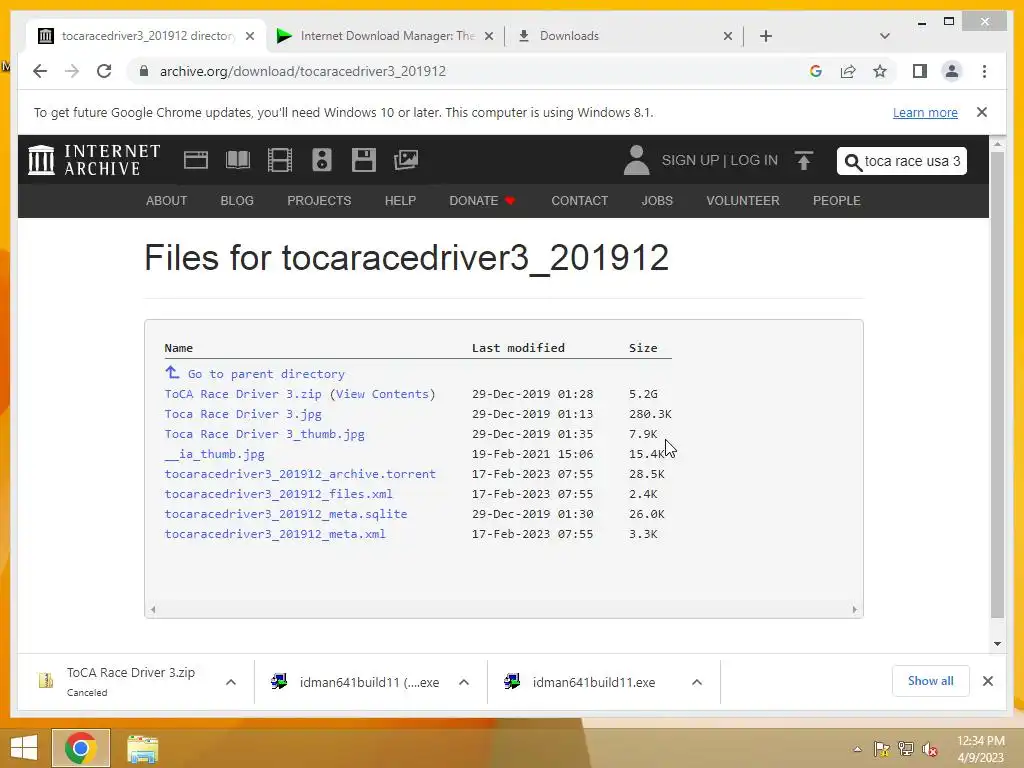The width and height of the screenshot is (1024, 768).
Task: Click the network tray icon
Action: coord(906,749)
